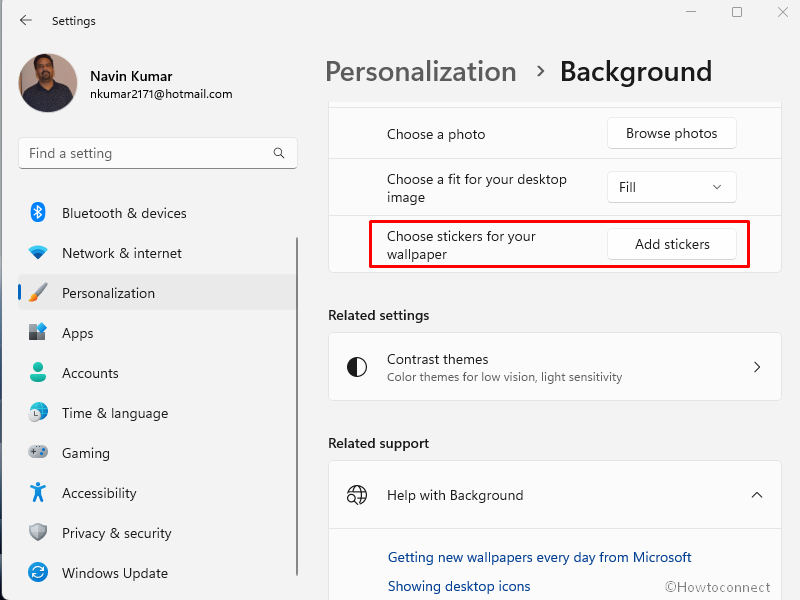Click Personalization in the breadcrumb
This screenshot has width=800, height=600.
coord(420,71)
